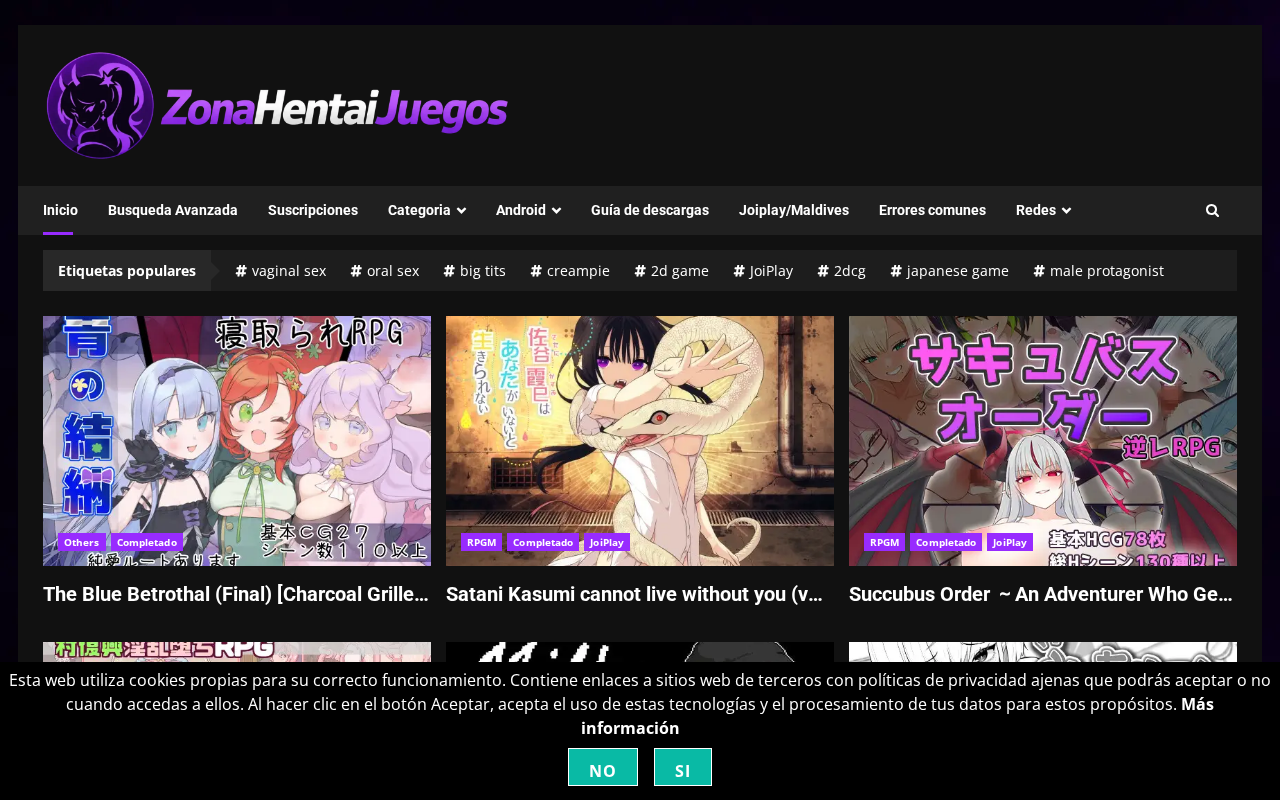
Task: Go to the Inicio menu item
Action: (x=60, y=210)
